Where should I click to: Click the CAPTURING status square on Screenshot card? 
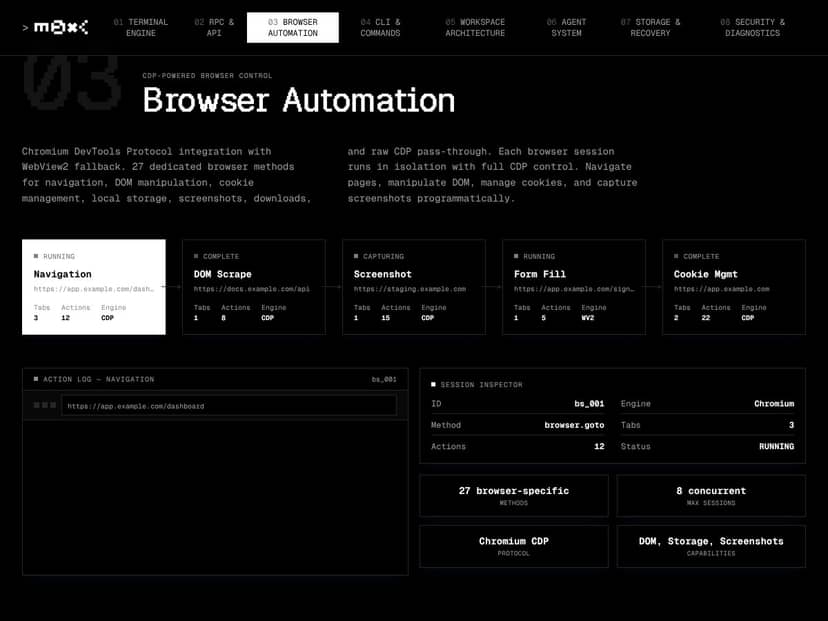pyautogui.click(x=356, y=256)
